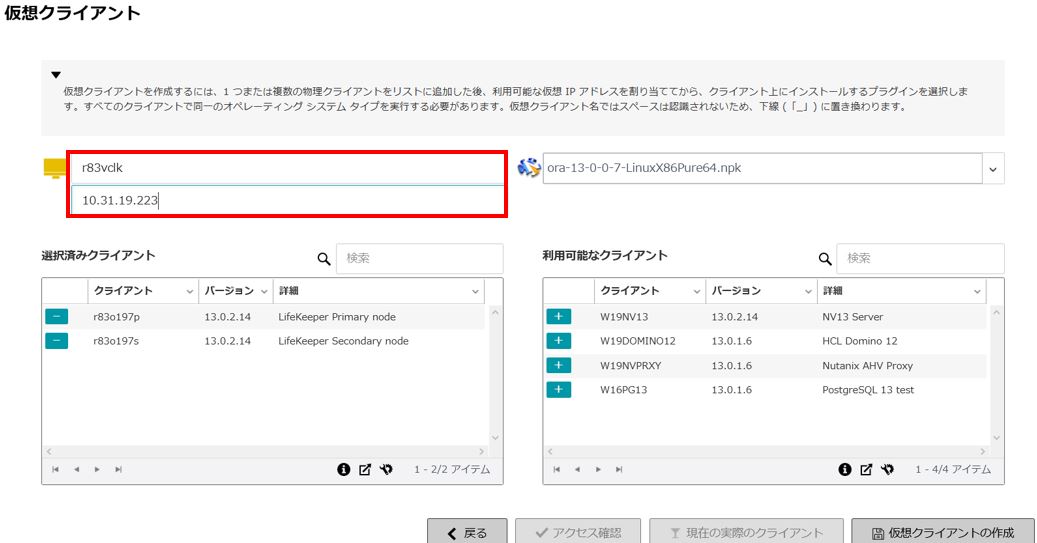
Task: Open the plugin package dropdown arrow
Action: [993, 169]
